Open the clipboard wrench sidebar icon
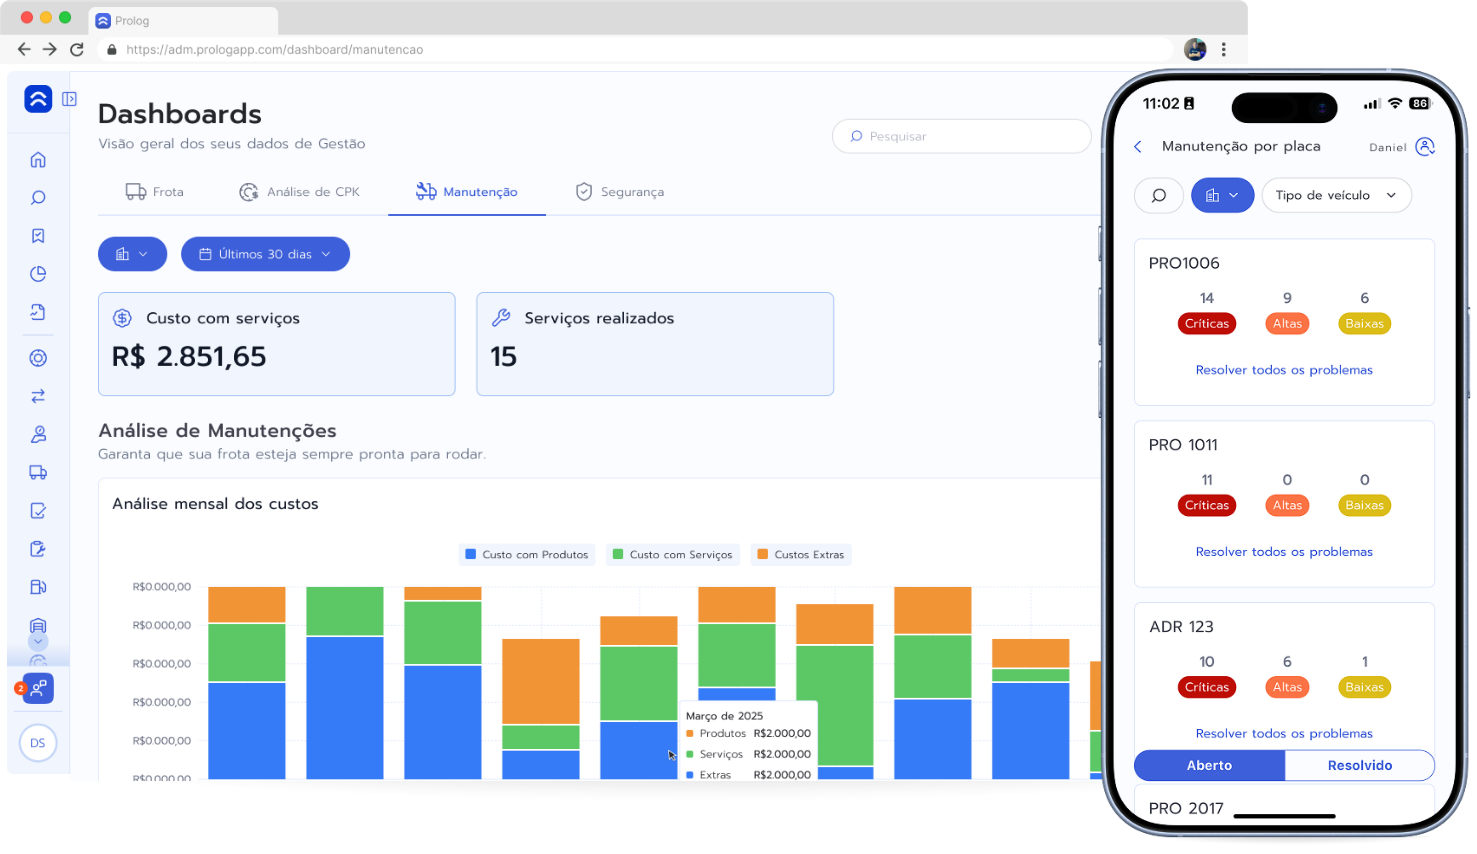 pyautogui.click(x=38, y=549)
